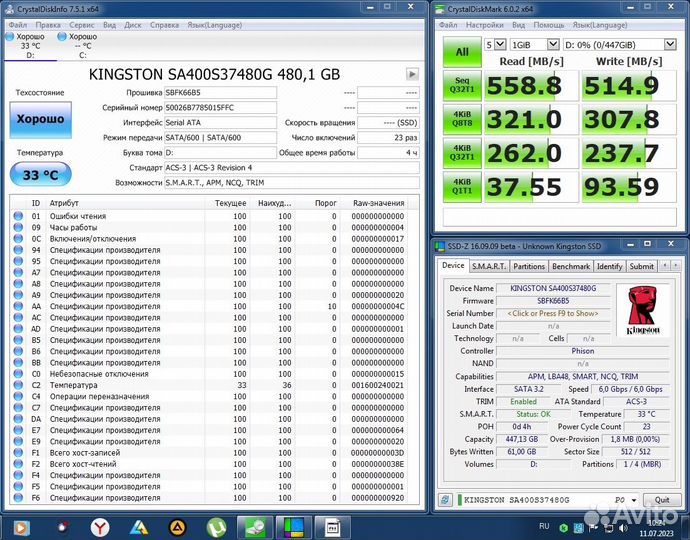690x540 pixels.
Task: Click the Action Center flag tray icon
Action: pyautogui.click(x=593, y=528)
